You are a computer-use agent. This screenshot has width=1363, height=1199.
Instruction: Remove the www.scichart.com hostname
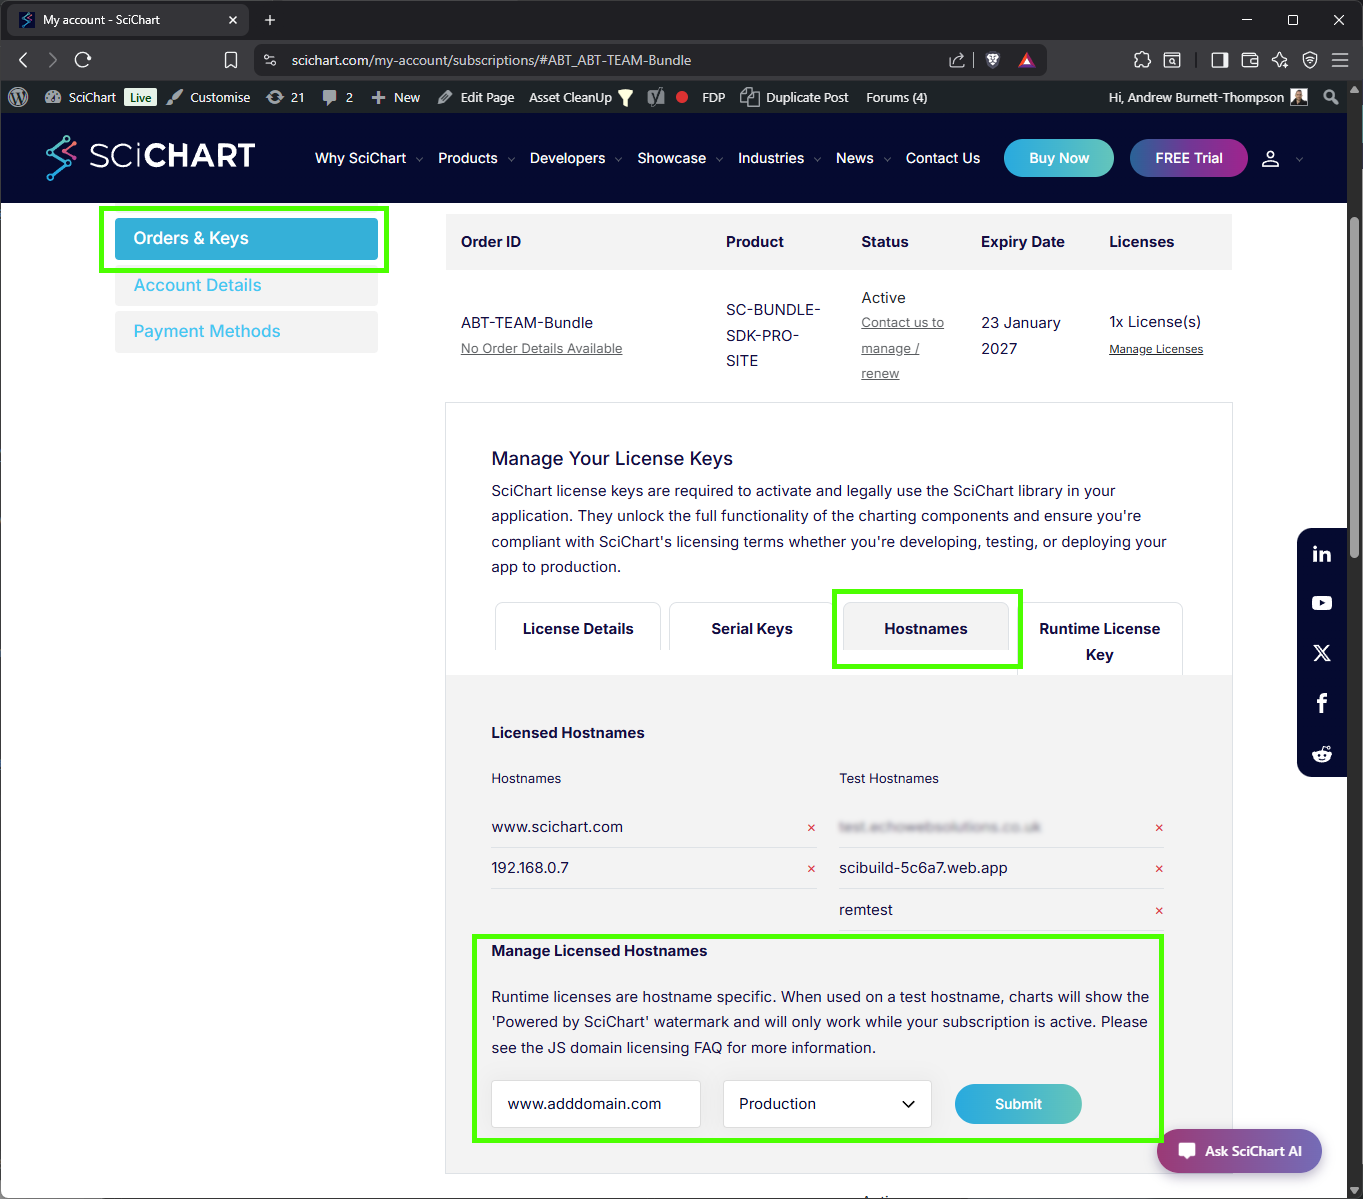[811, 828]
